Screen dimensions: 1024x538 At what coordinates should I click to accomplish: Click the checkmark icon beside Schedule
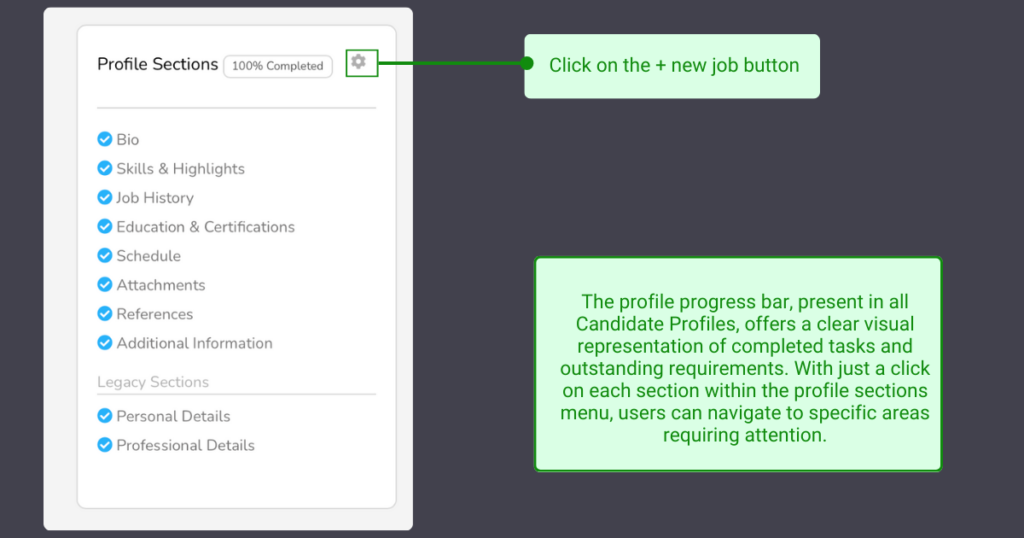tap(104, 255)
